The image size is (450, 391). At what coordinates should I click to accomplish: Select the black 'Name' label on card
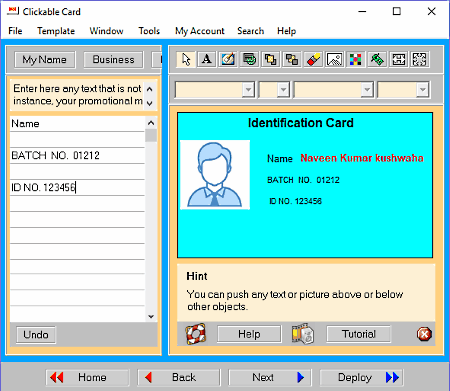click(280, 159)
